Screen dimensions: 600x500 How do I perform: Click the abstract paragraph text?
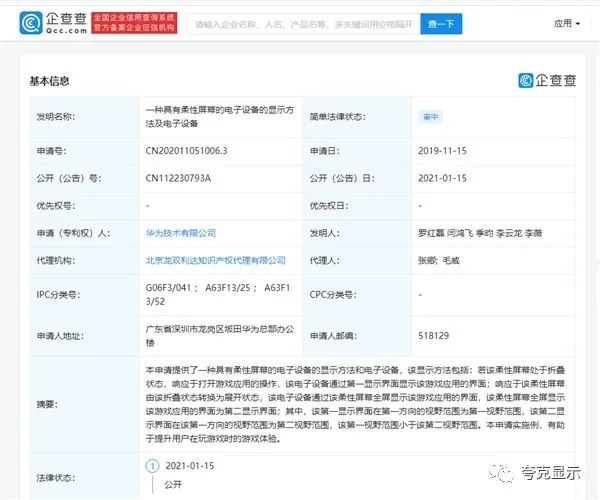point(355,404)
